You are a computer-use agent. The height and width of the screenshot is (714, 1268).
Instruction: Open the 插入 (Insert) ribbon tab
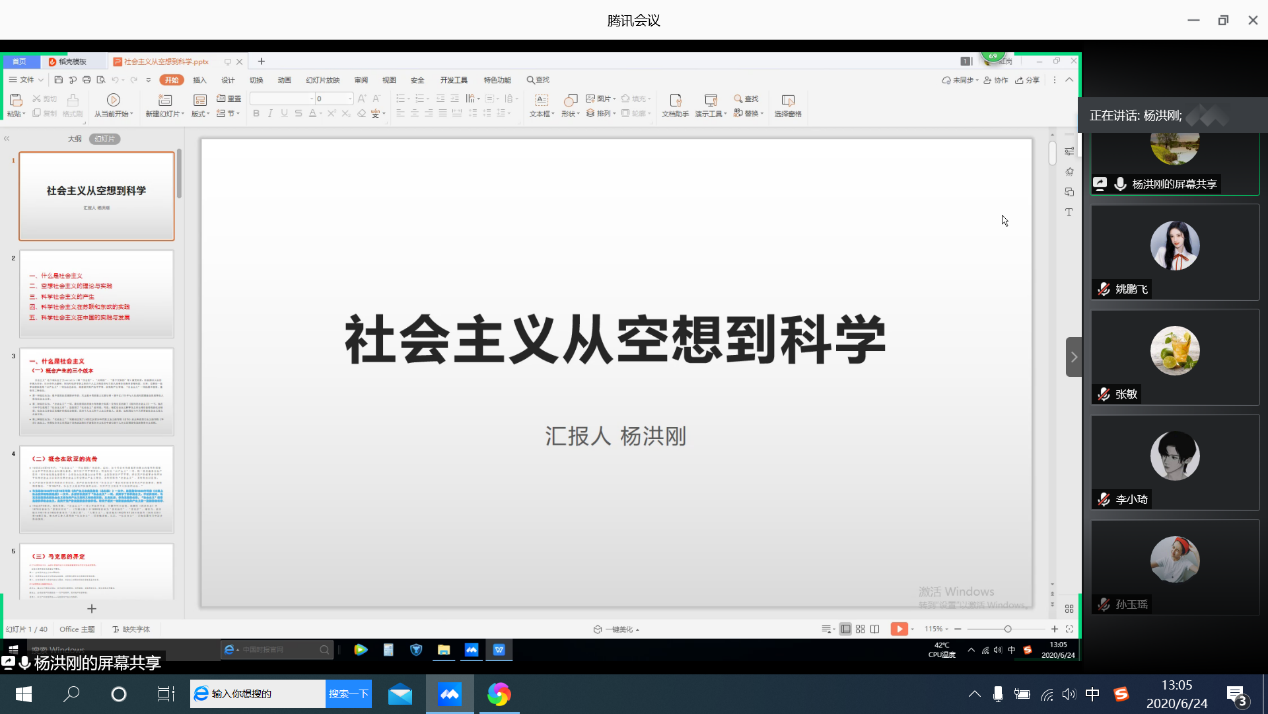pos(200,80)
